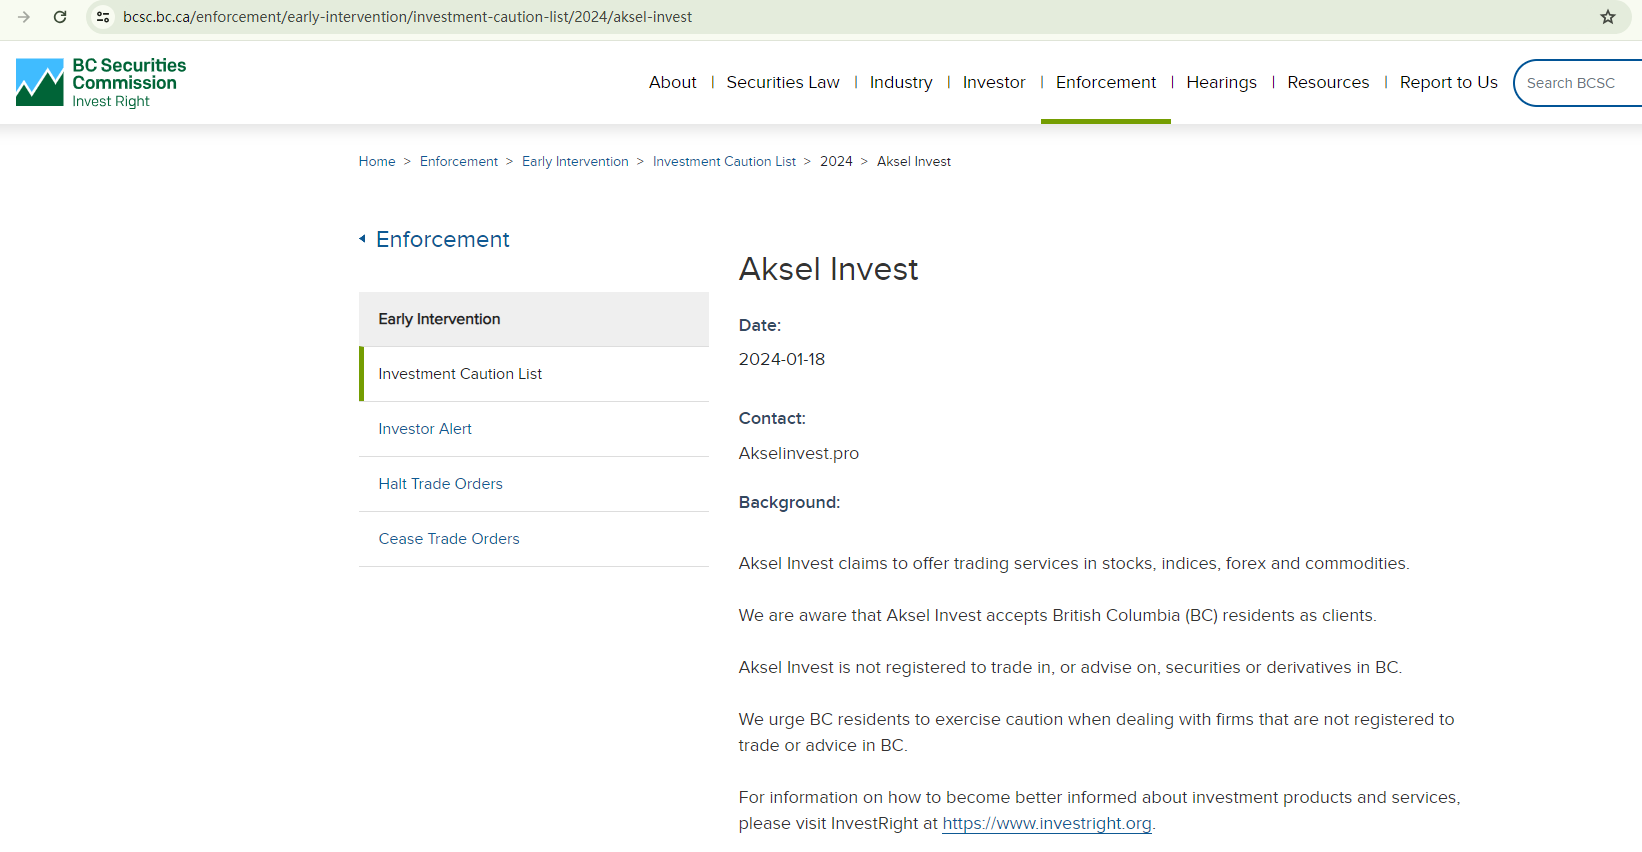Open the Securities Law menu
This screenshot has width=1642, height=852.
tap(782, 82)
